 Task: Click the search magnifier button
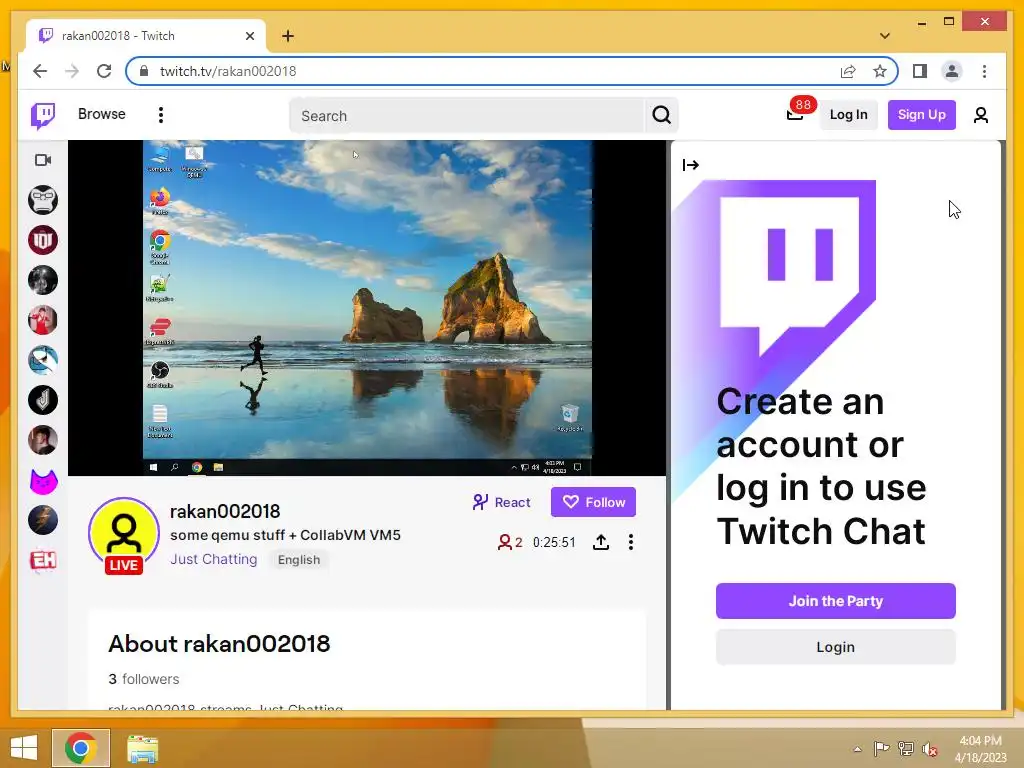pos(662,116)
